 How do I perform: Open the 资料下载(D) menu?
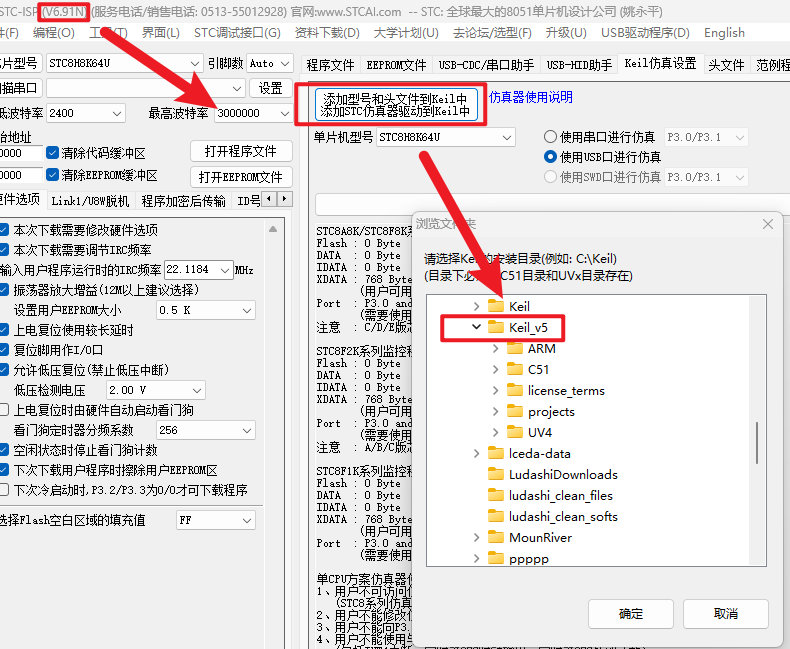[327, 33]
